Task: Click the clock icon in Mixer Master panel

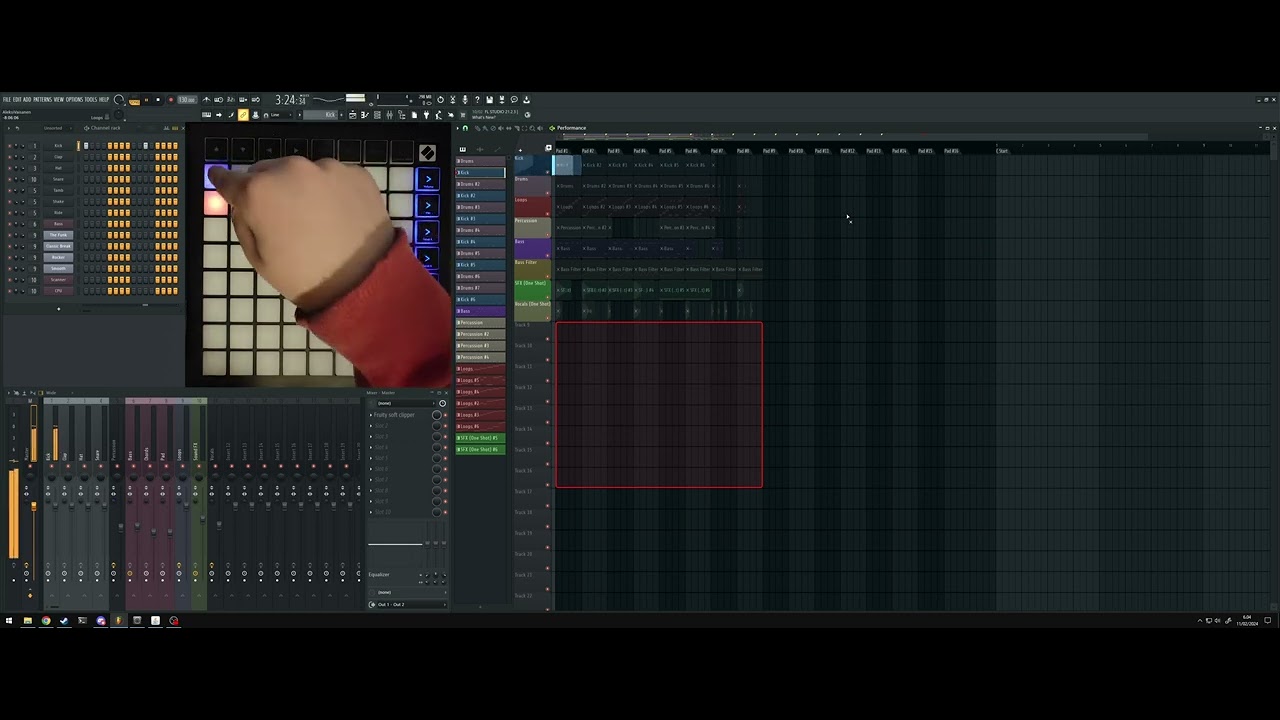Action: pyautogui.click(x=442, y=403)
